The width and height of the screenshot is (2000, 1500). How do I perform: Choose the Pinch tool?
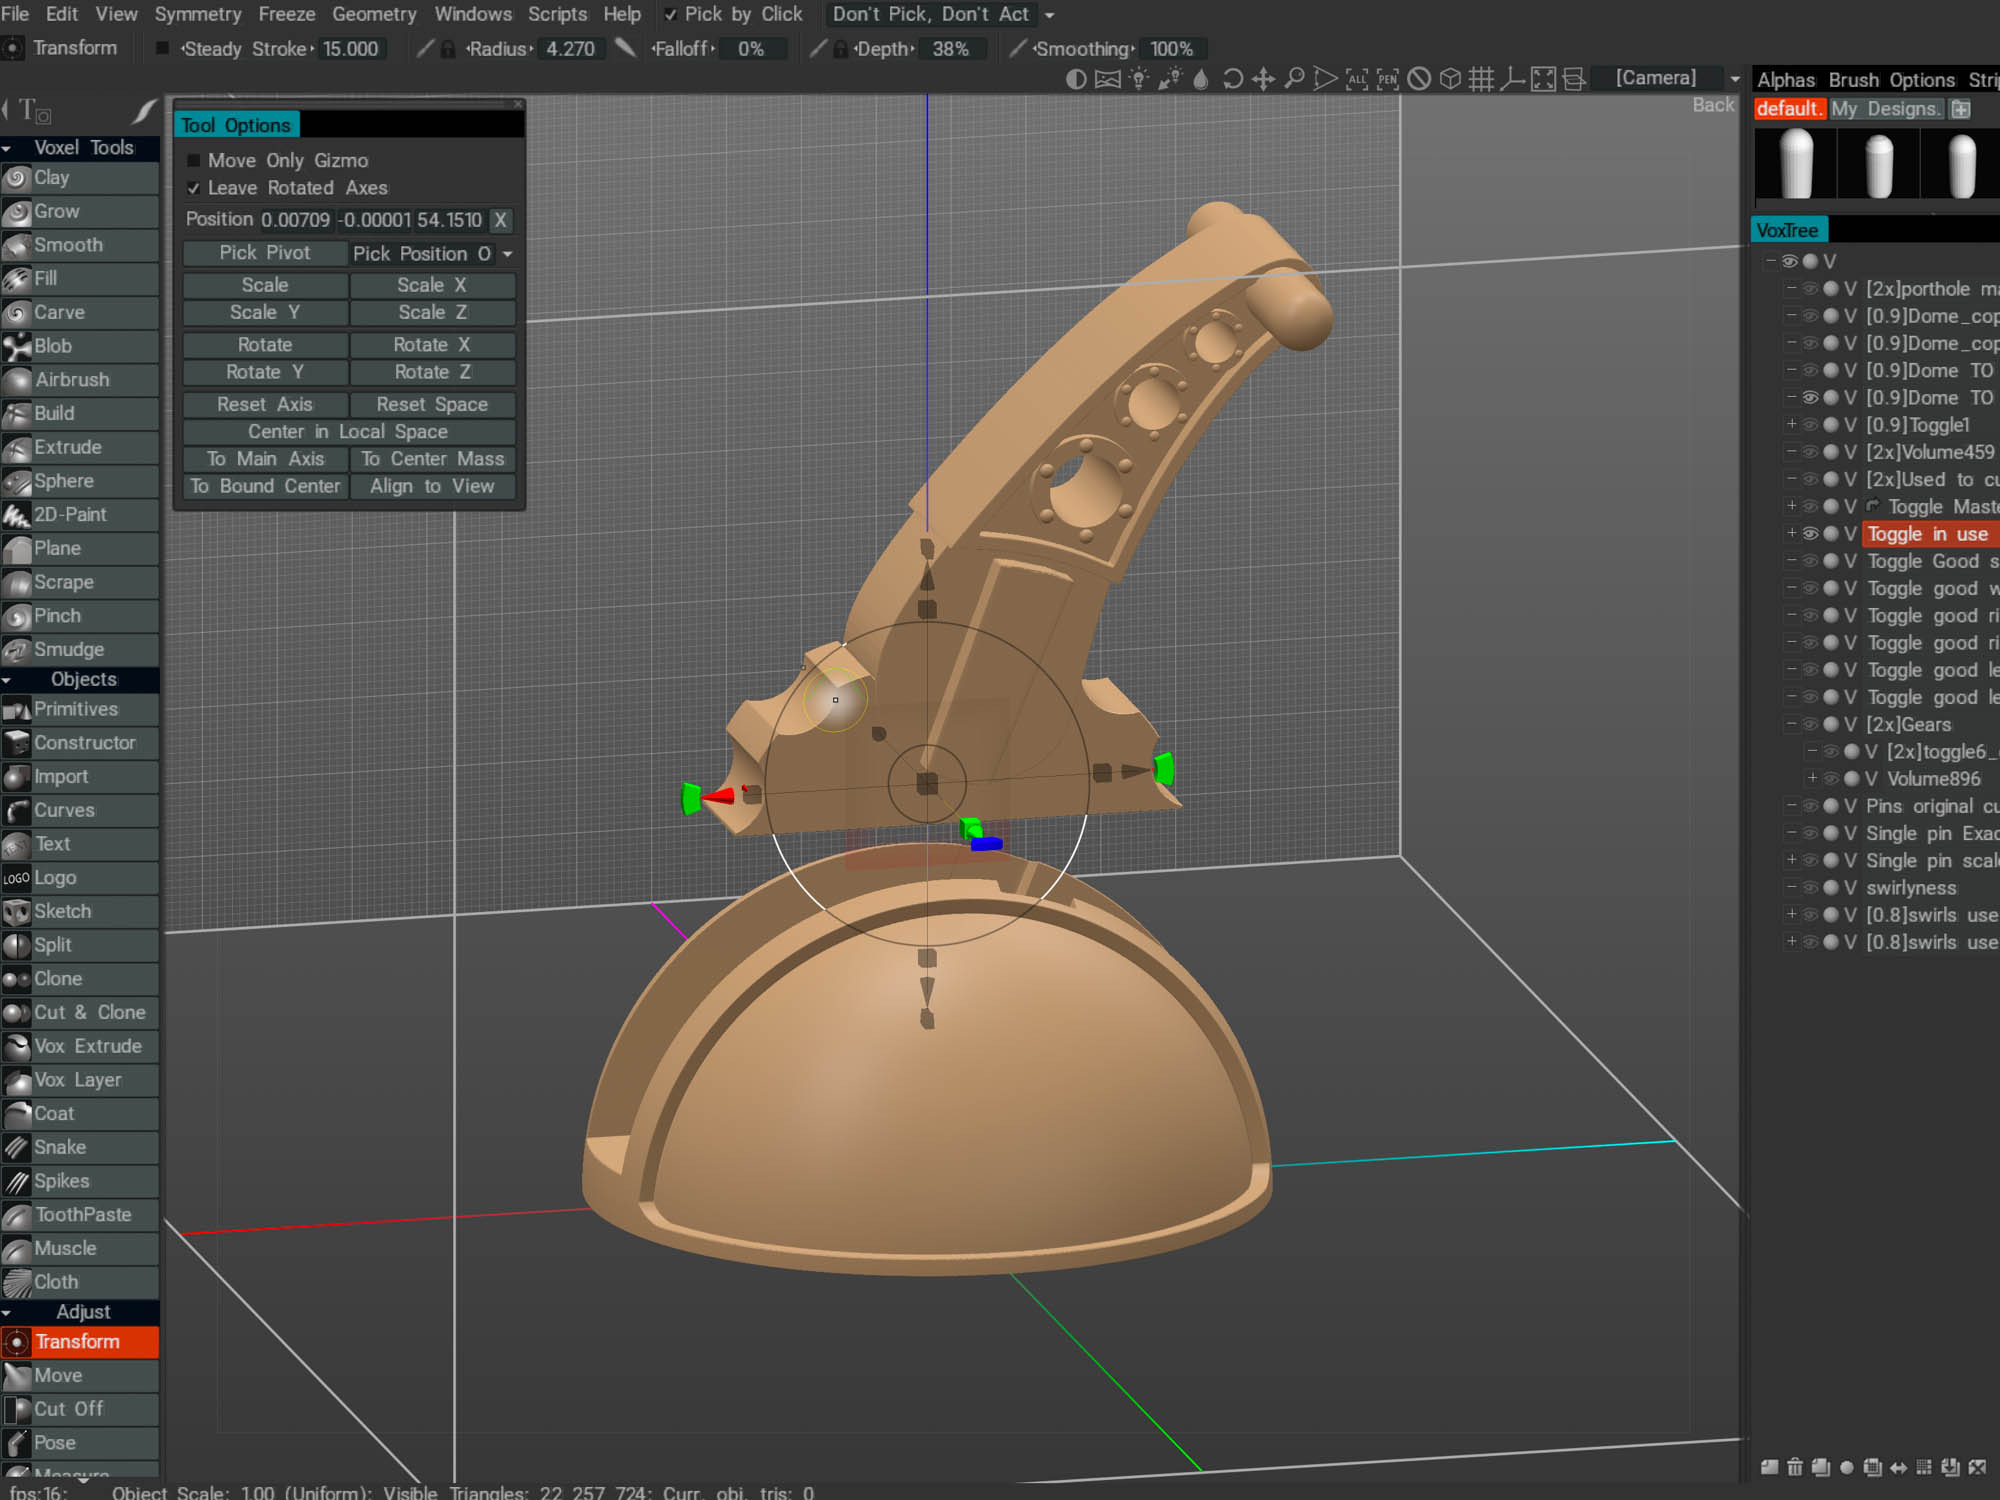pyautogui.click(x=80, y=616)
